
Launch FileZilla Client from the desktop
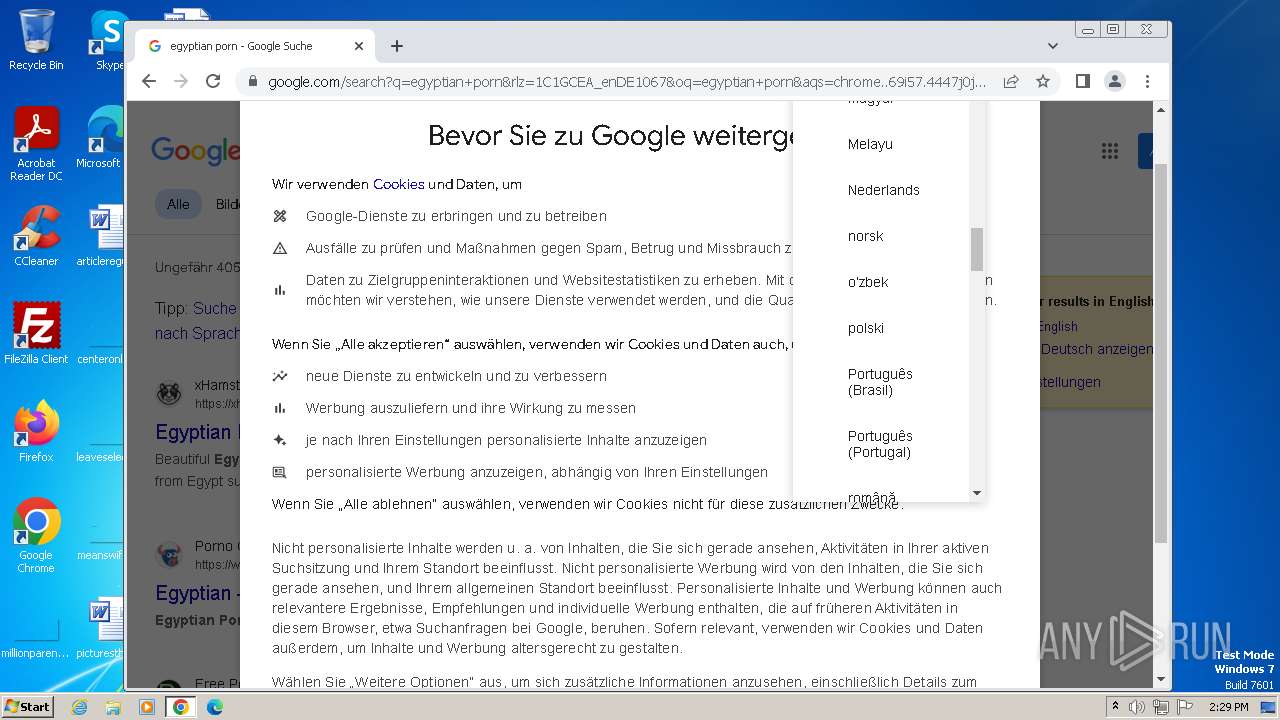click(36, 333)
